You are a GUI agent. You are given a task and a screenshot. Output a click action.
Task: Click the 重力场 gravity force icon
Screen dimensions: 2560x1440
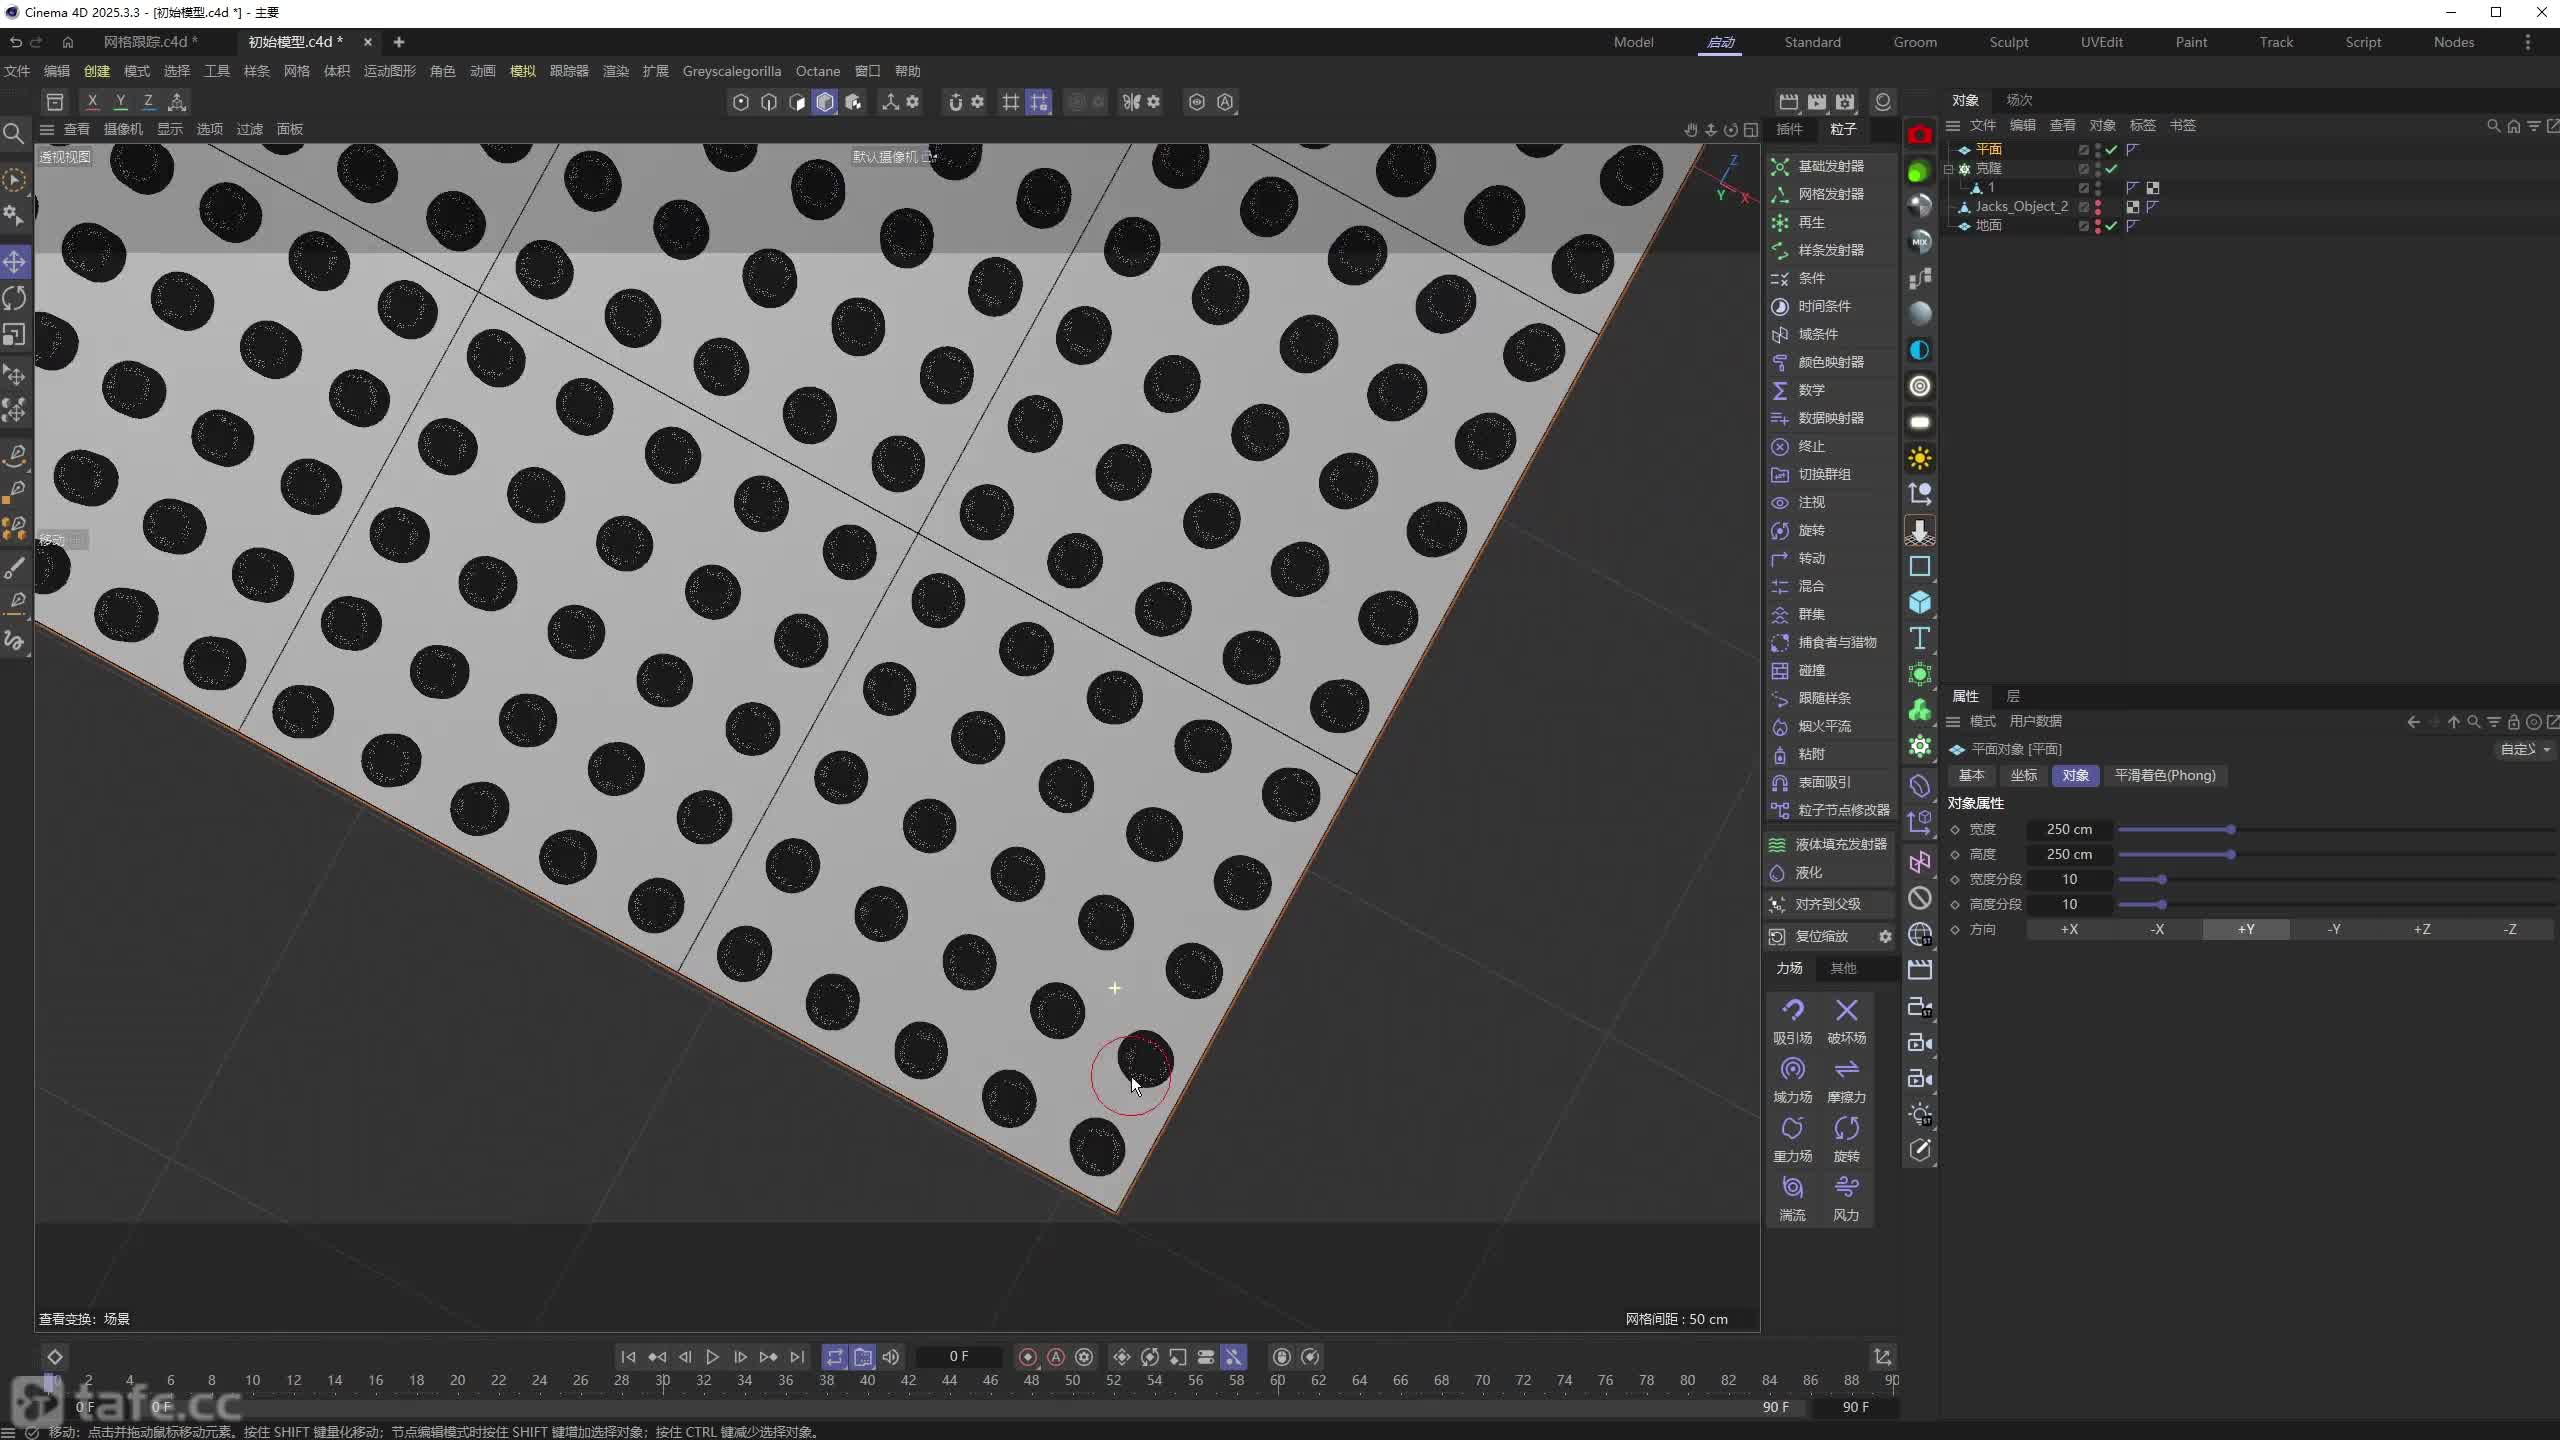coord(1792,1130)
